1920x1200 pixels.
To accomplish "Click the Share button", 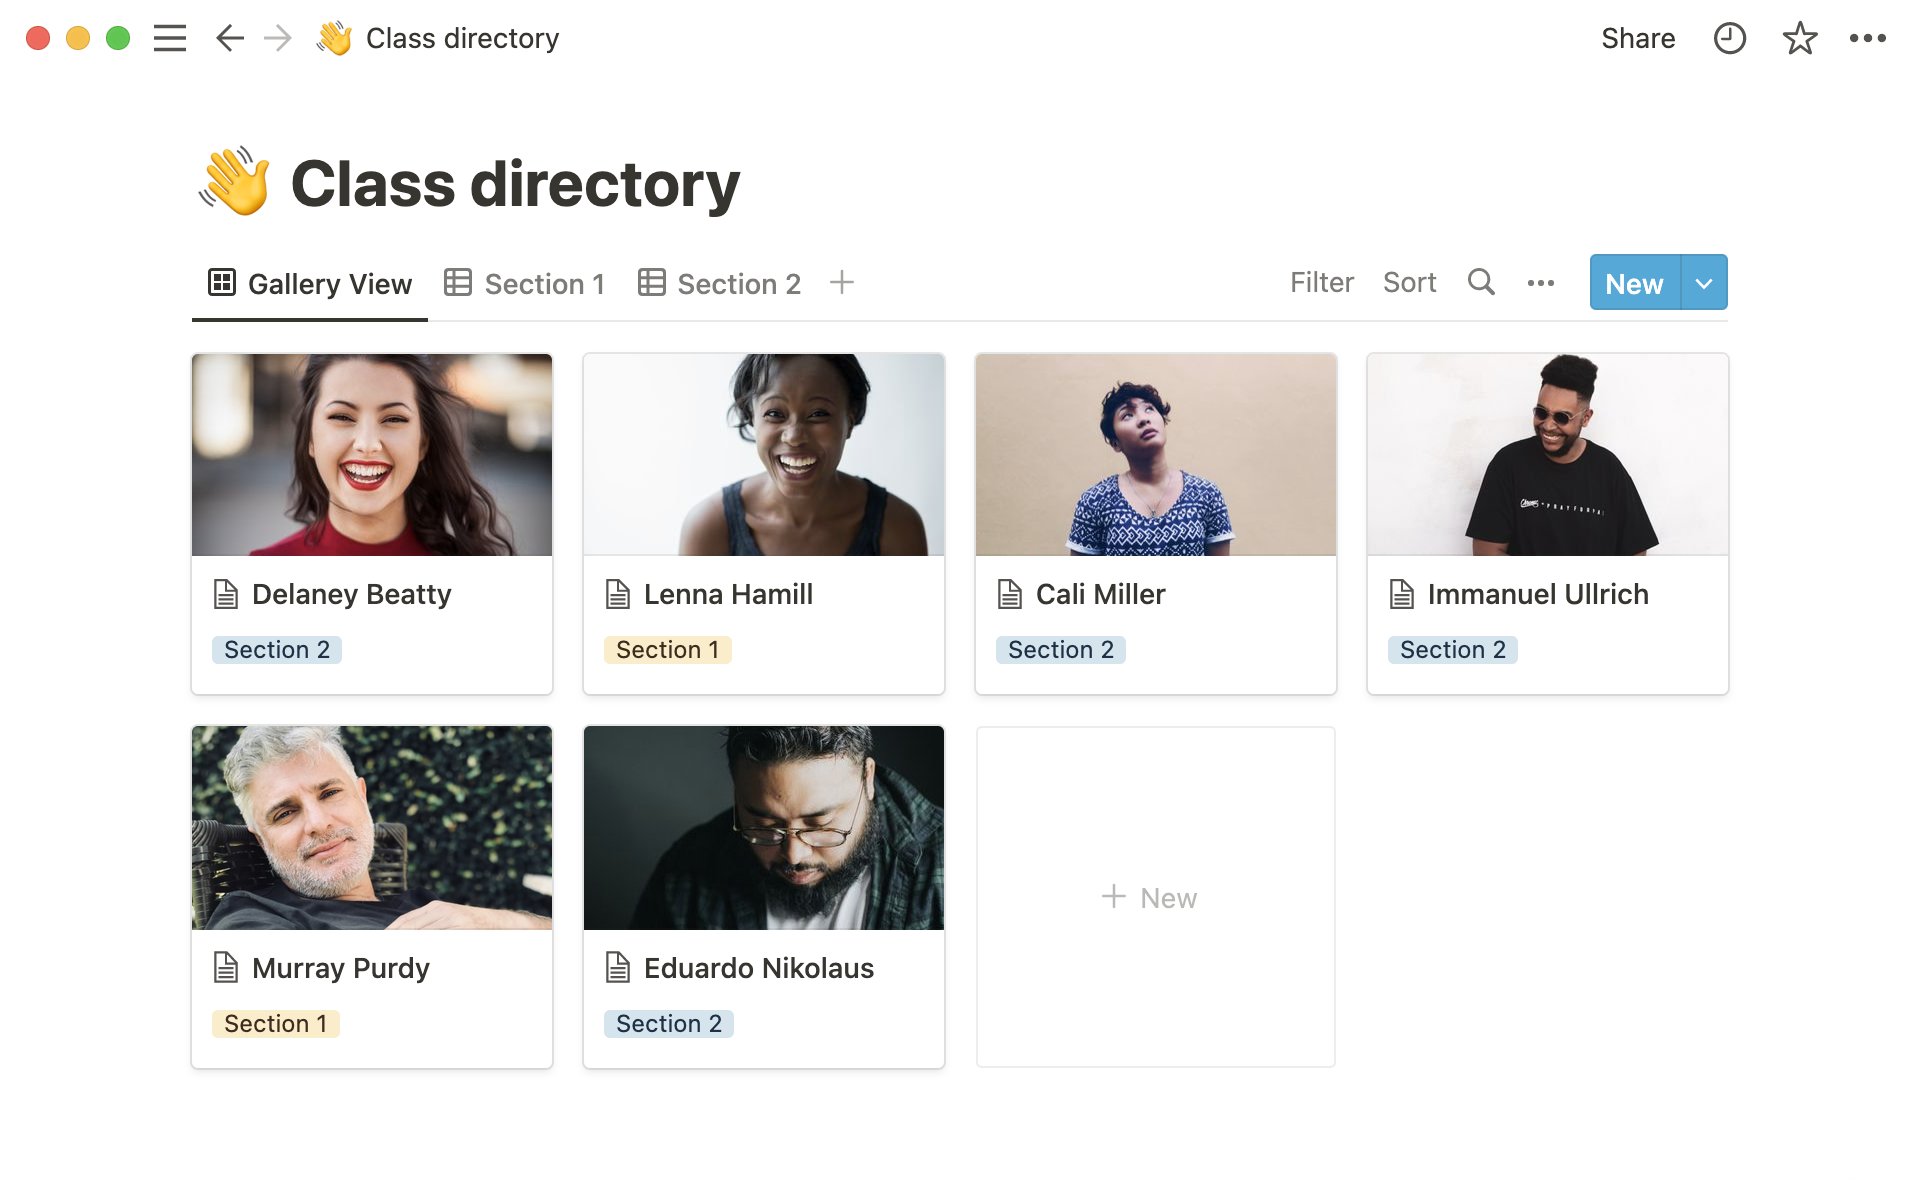I will pyautogui.click(x=1637, y=38).
